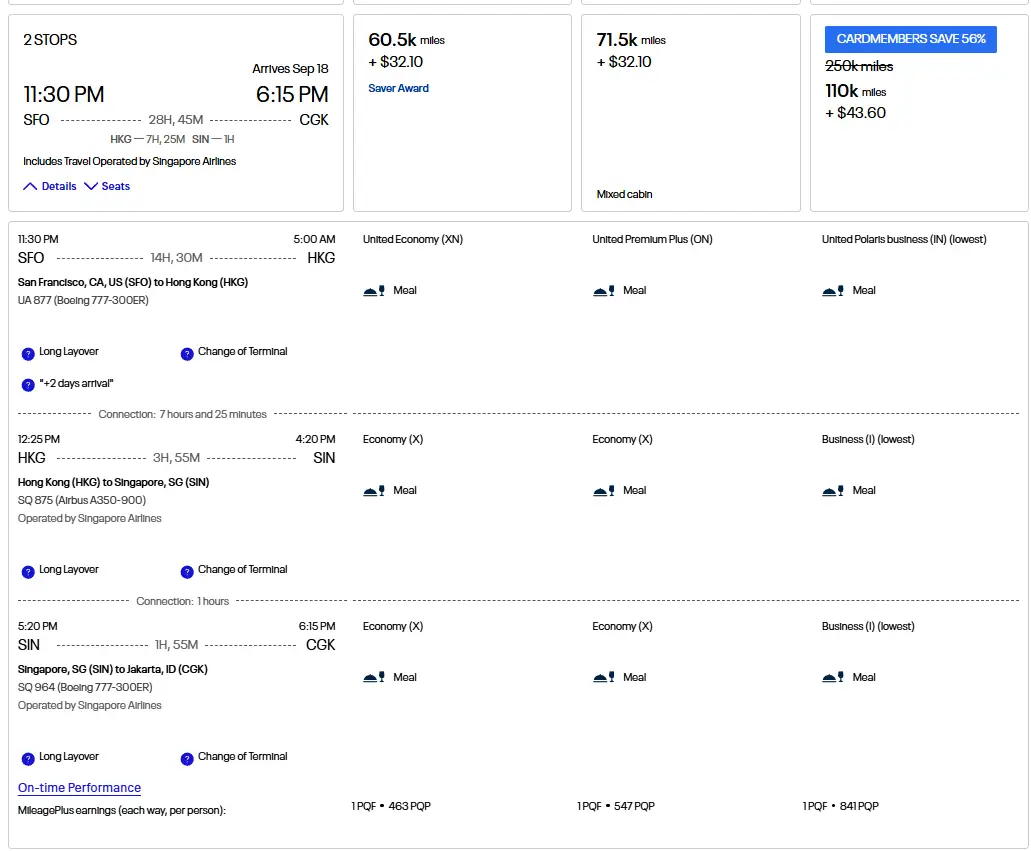Select the 110k miles cardmember business fare
Screen dimensions: 1031x851
919,113
